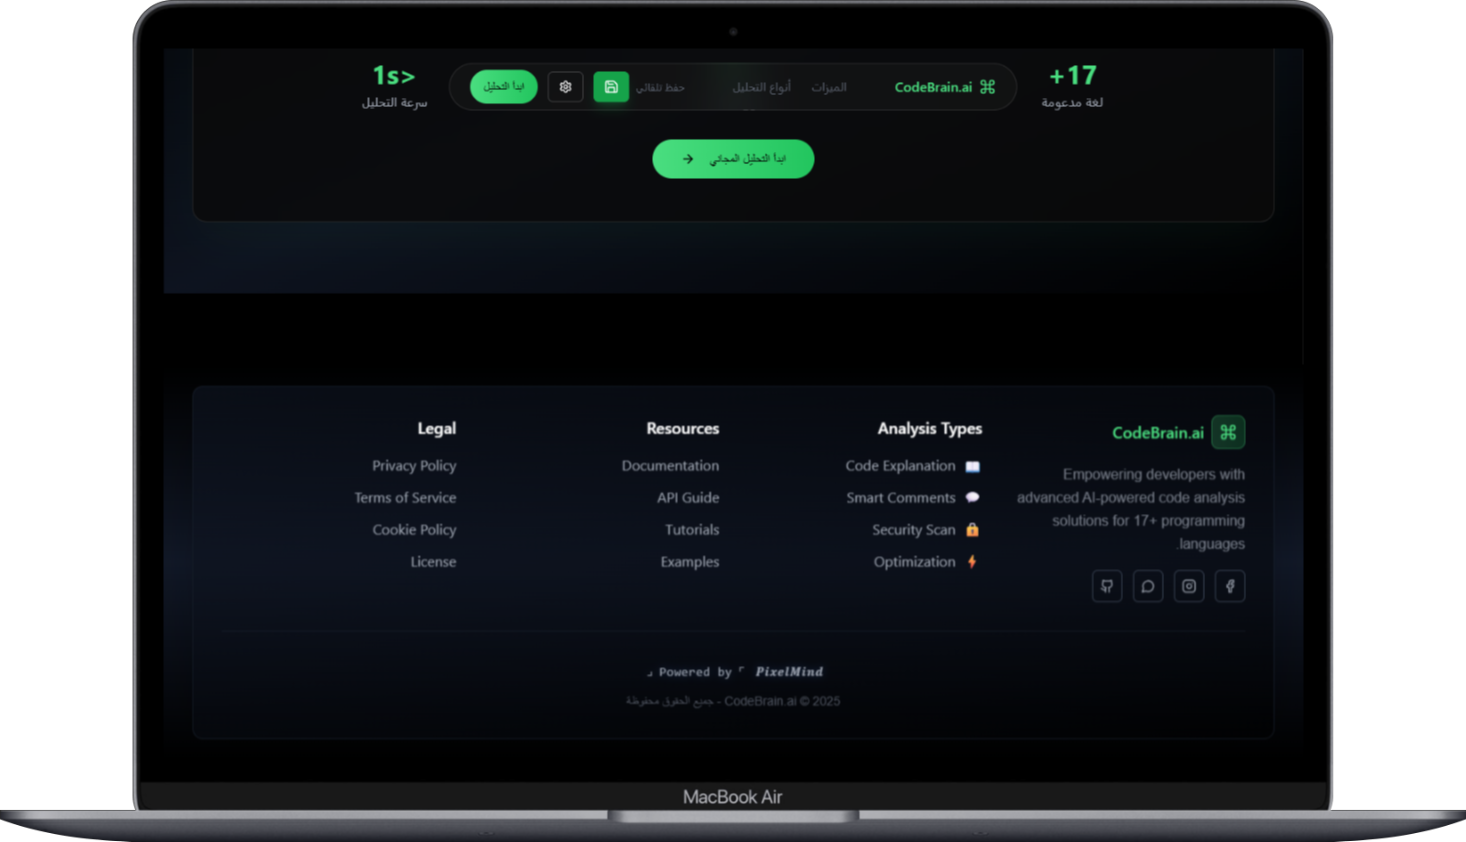
Task: Open the Facebook social icon
Action: pos(1229,586)
